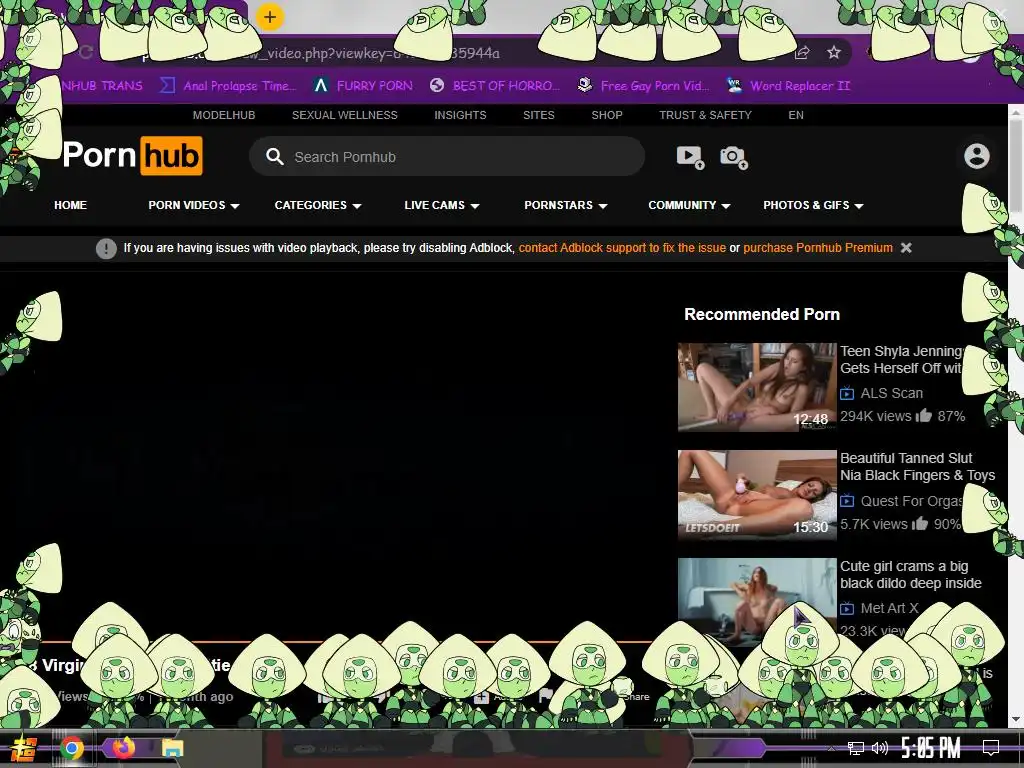Click the share page icon in the address bar
Viewport: 1024px width, 768px height.
[x=802, y=53]
